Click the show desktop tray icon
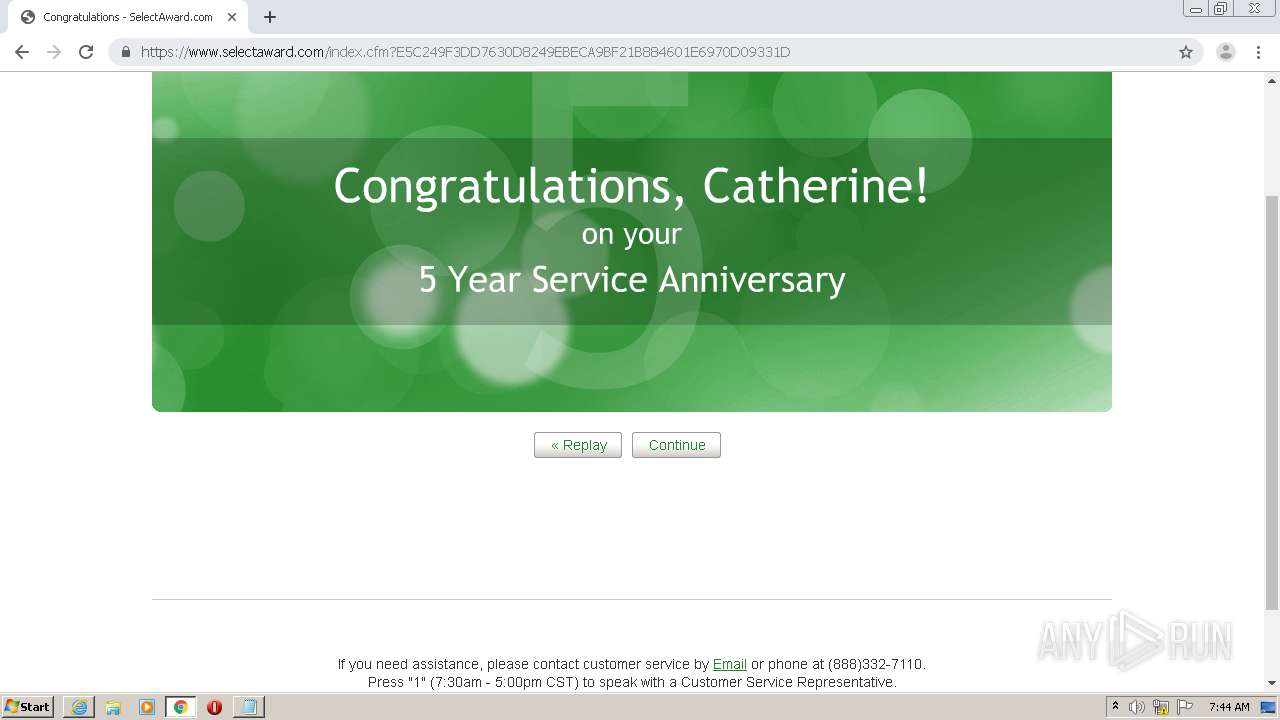This screenshot has height=720, width=1280. click(x=1269, y=707)
